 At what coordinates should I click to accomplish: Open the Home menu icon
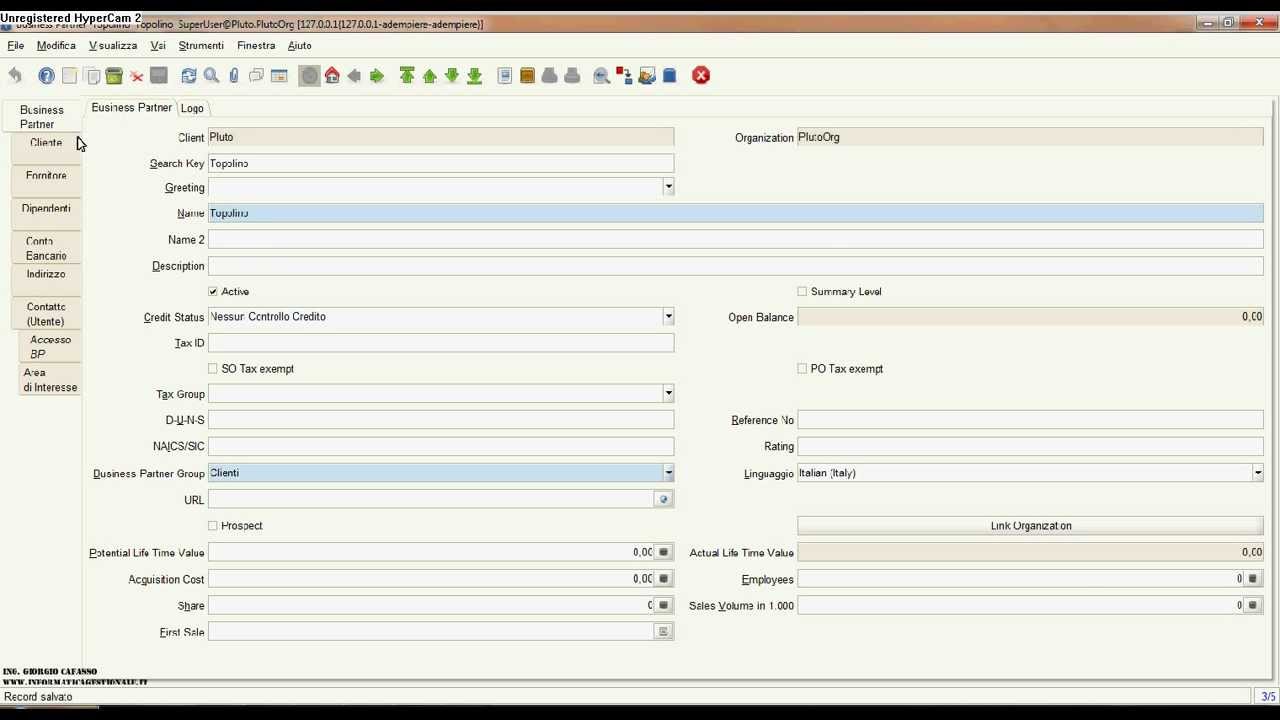click(332, 76)
